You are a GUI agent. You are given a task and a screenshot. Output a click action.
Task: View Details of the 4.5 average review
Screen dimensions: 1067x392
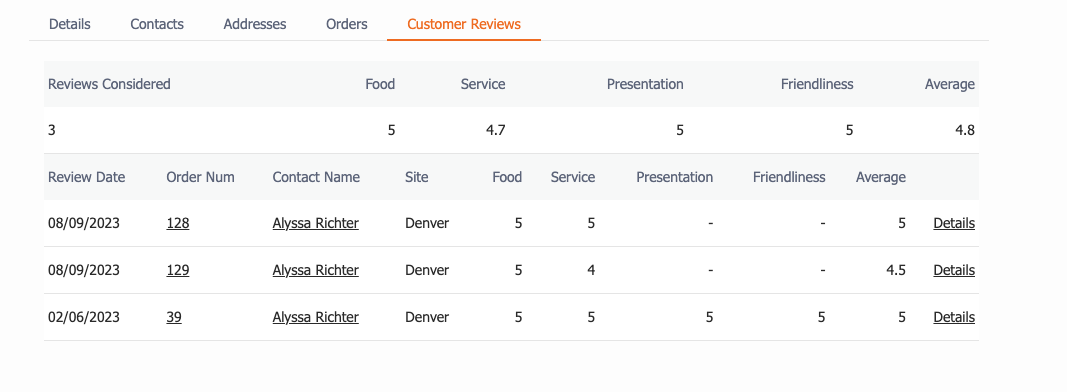pyautogui.click(x=954, y=270)
